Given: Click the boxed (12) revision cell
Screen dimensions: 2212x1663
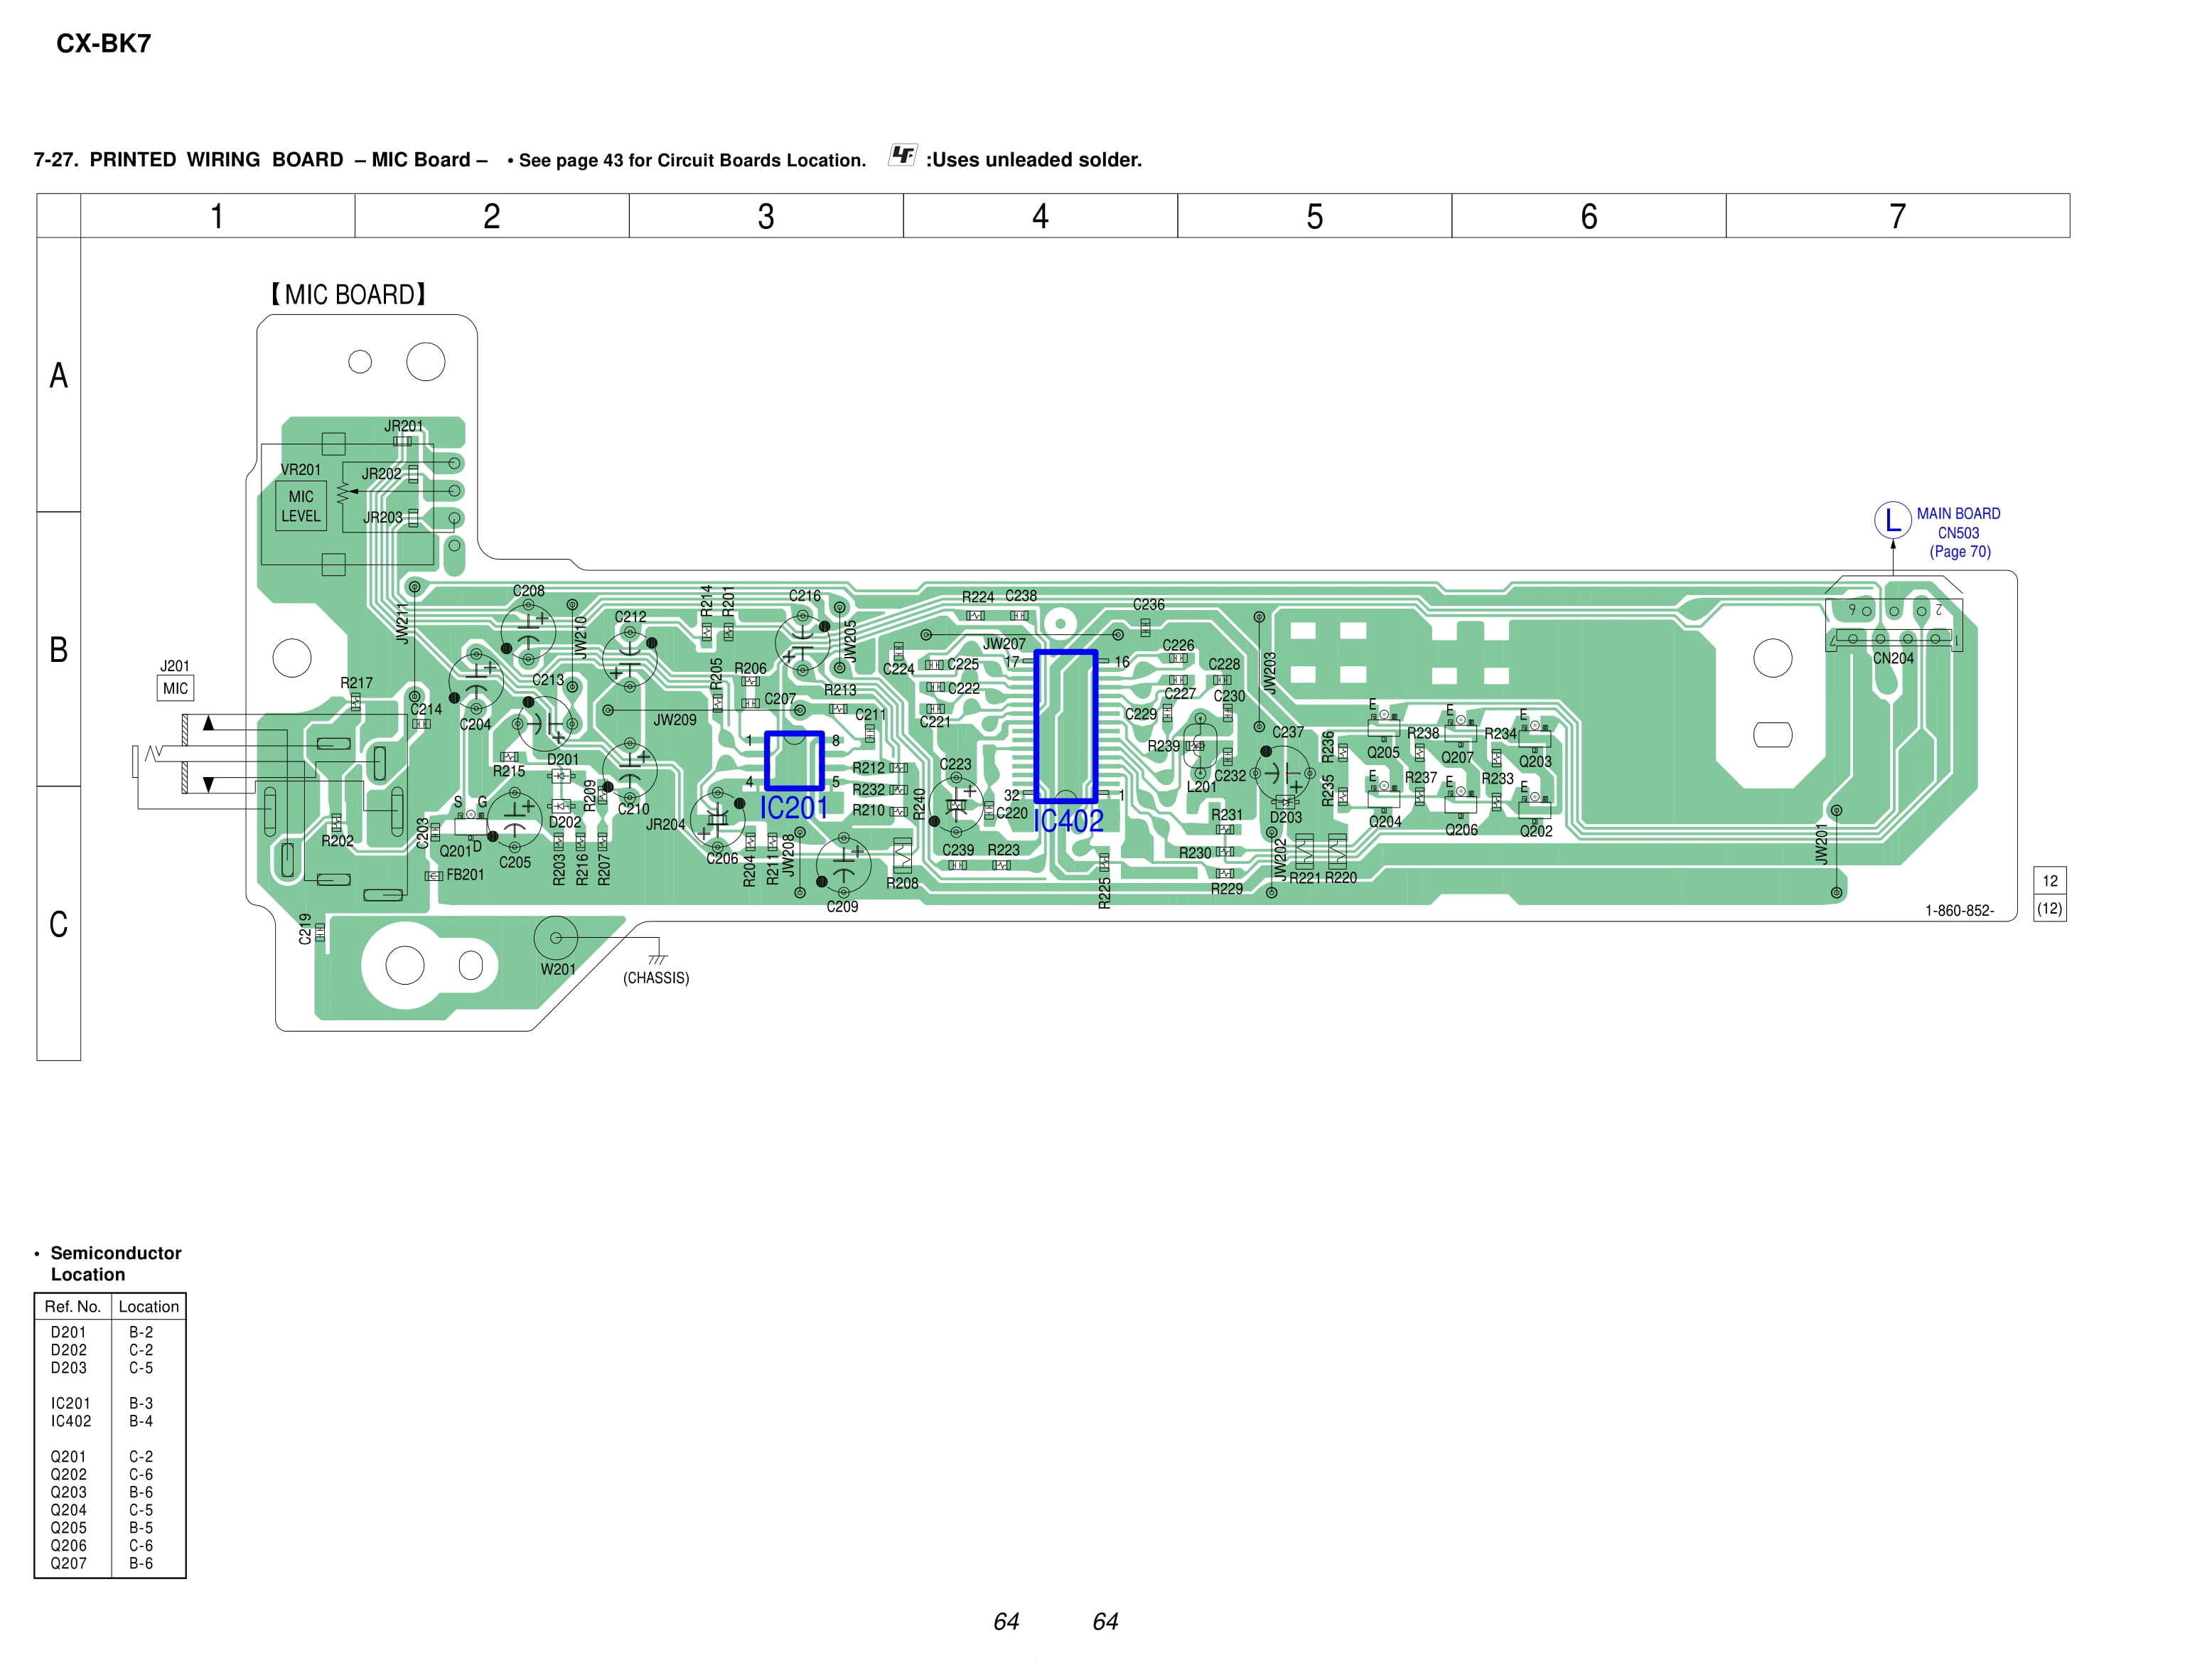Looking at the screenshot, I should (2050, 908).
